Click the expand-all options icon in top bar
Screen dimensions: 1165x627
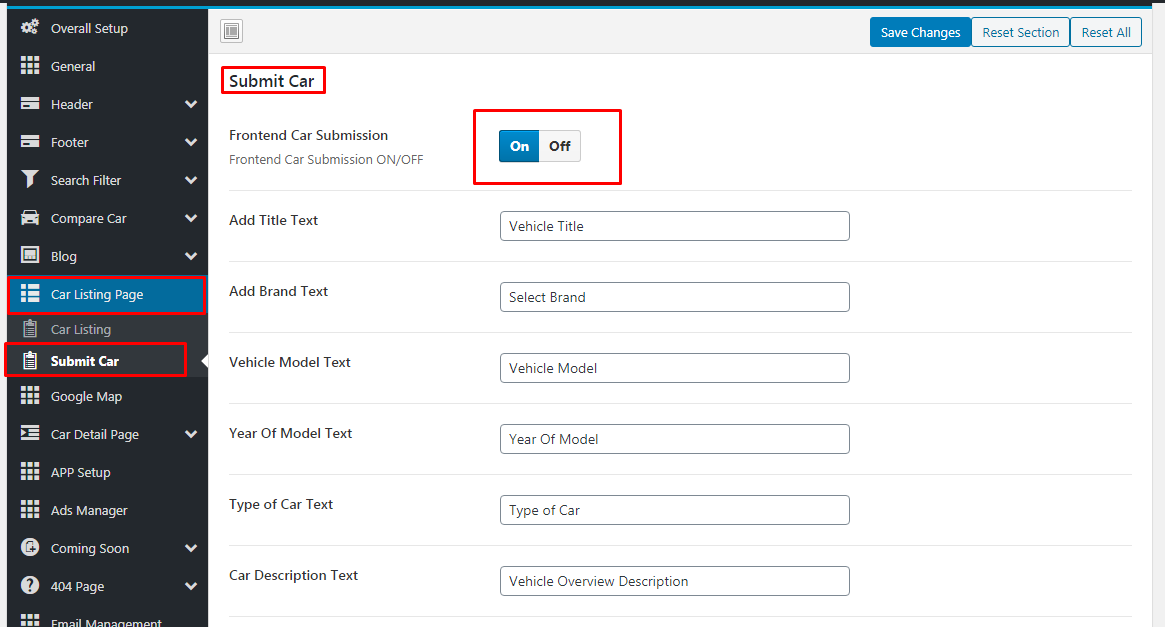(x=232, y=31)
